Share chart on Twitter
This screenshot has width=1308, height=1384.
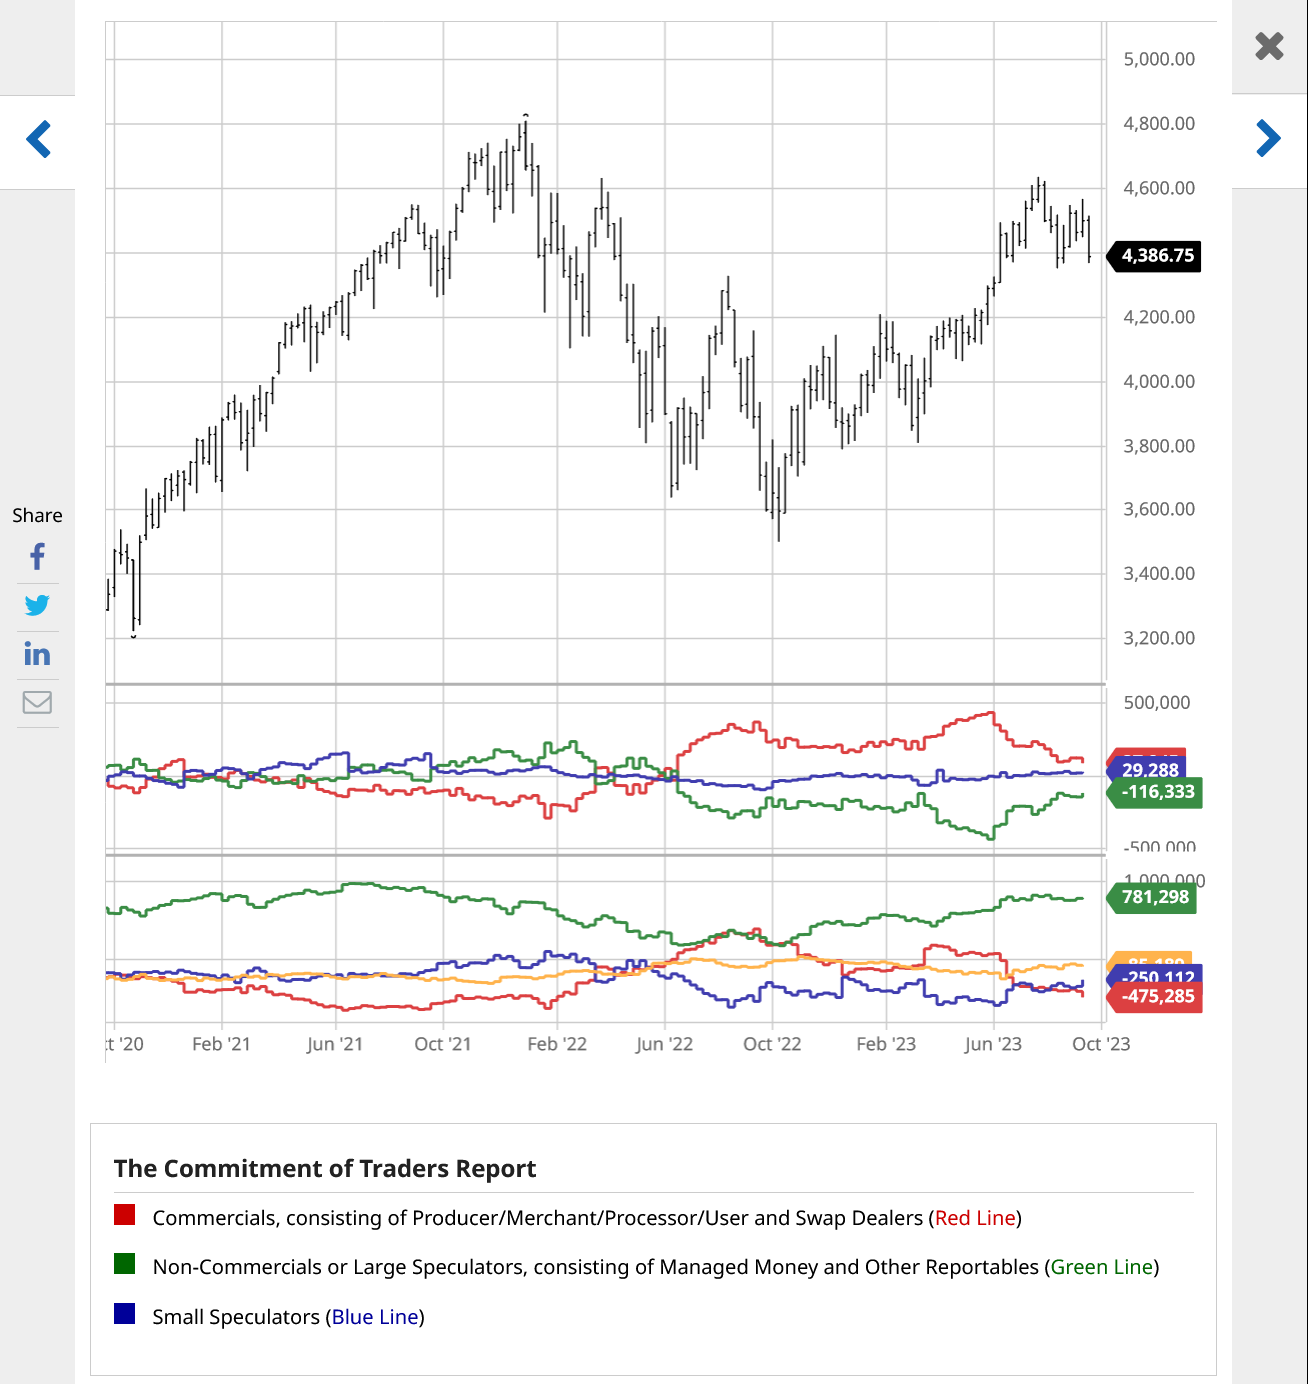click(37, 606)
